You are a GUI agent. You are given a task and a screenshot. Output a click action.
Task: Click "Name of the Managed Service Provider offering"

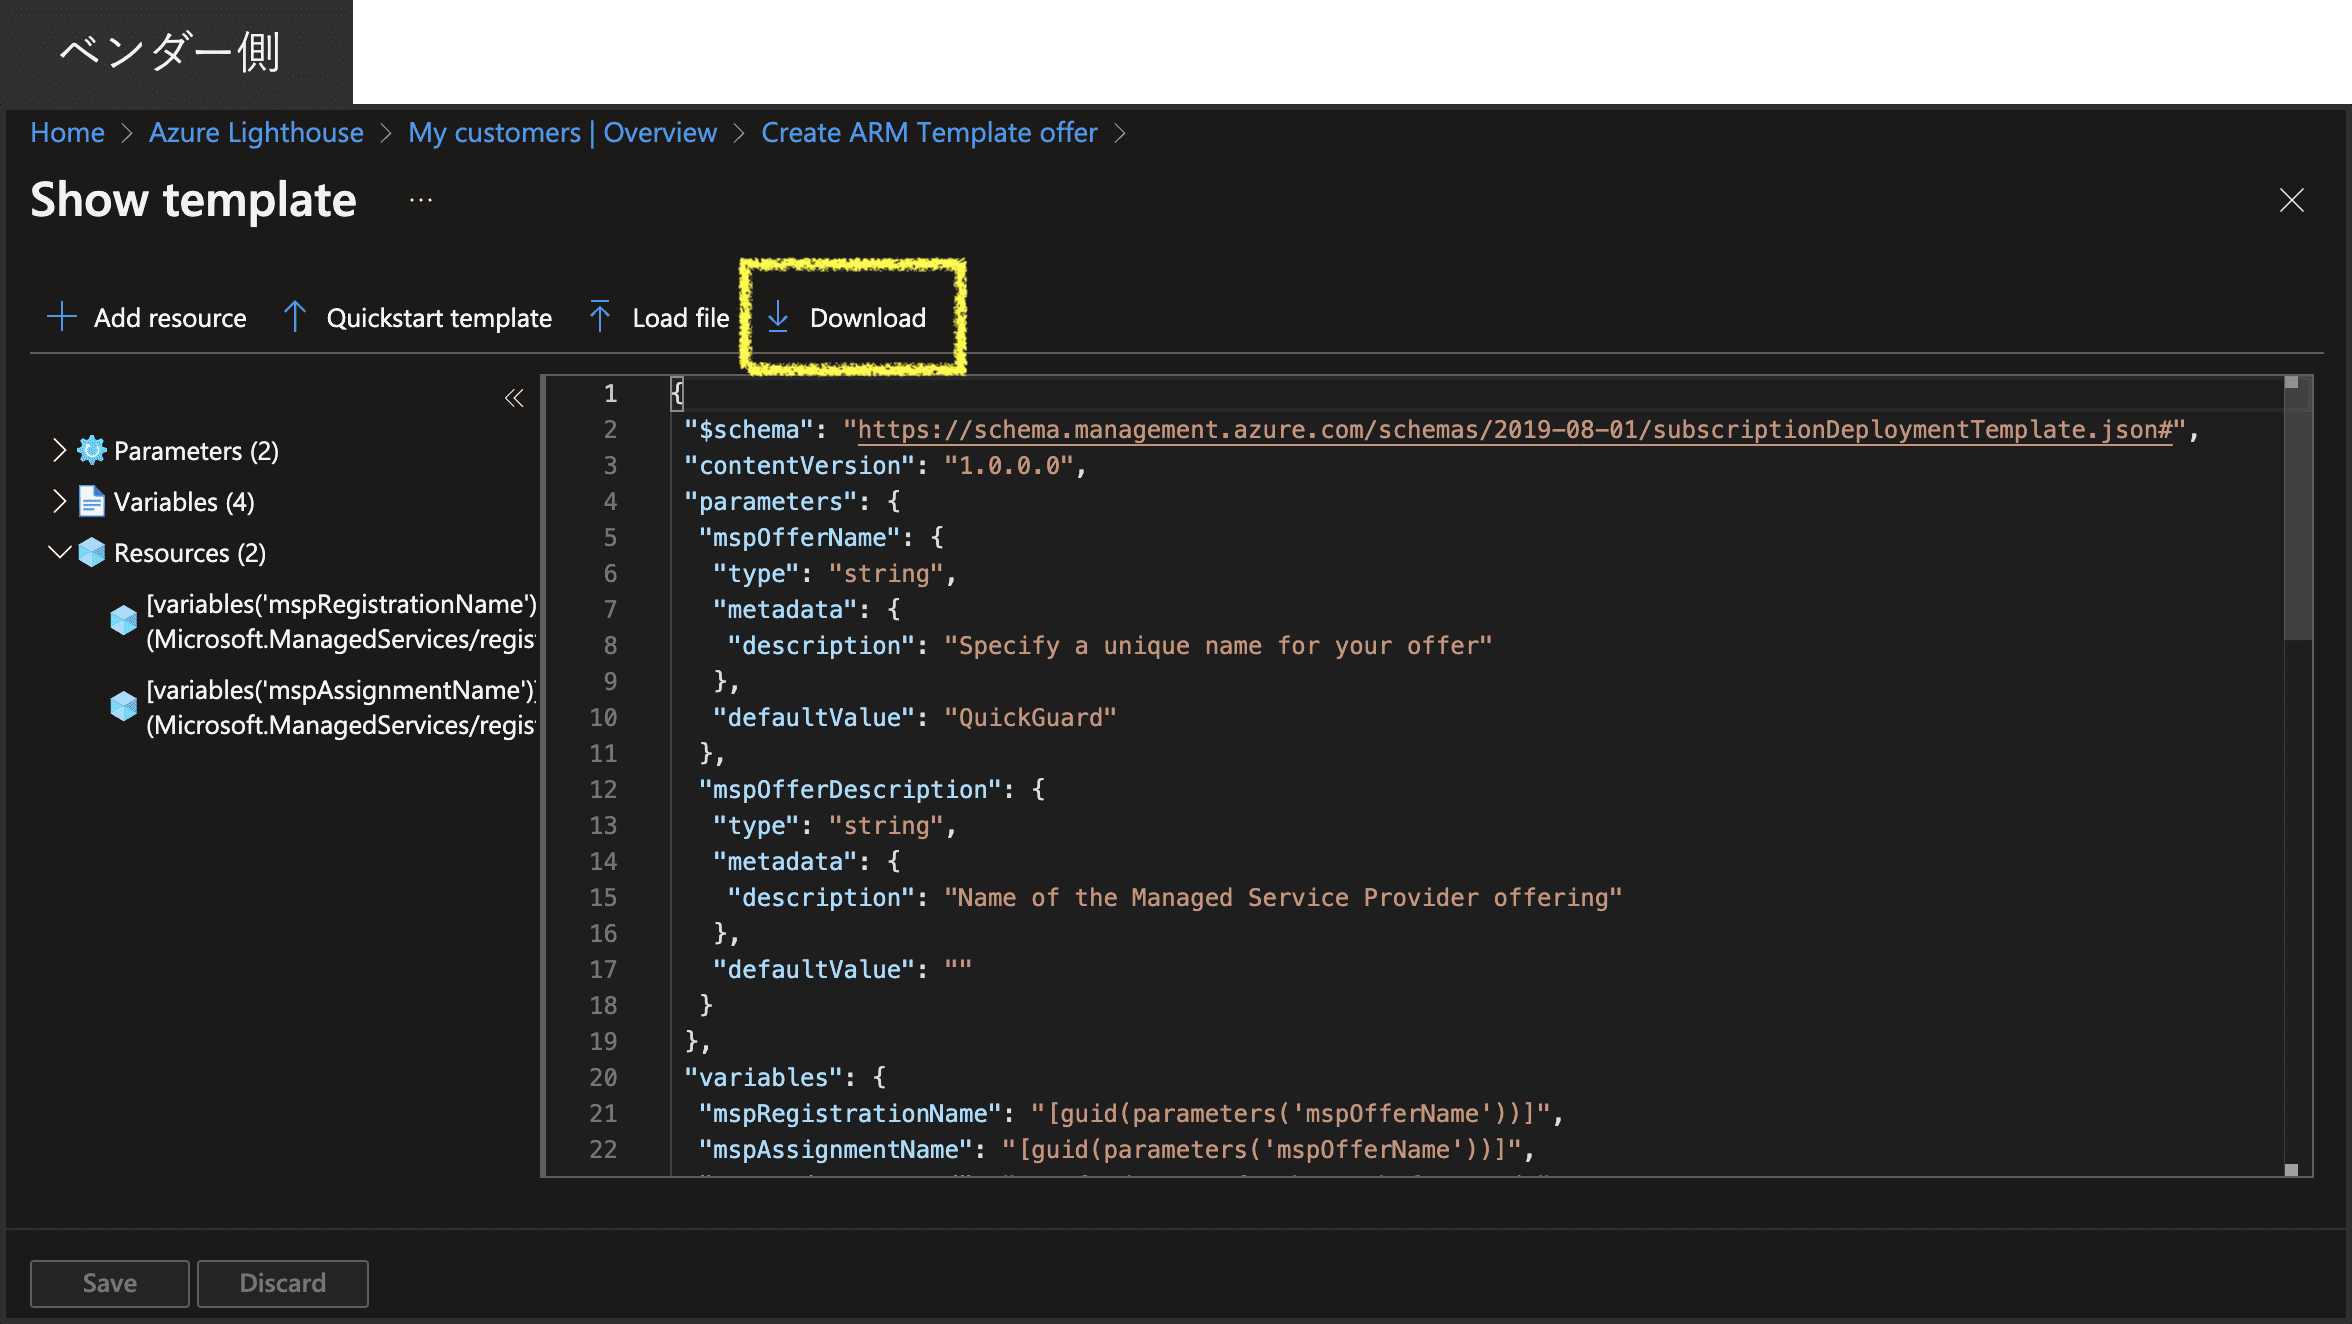[x=1283, y=898]
